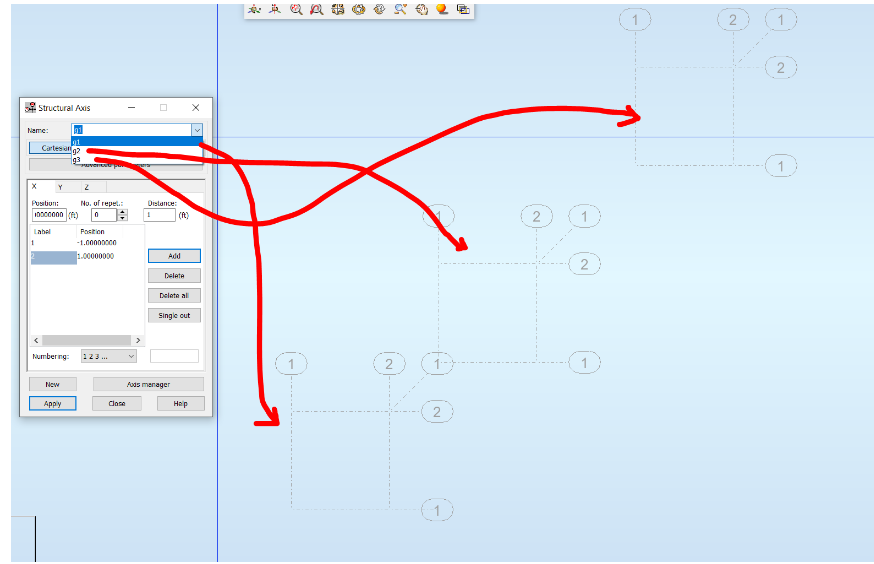
Task: Select the pan hand tool
Action: [x=421, y=9]
